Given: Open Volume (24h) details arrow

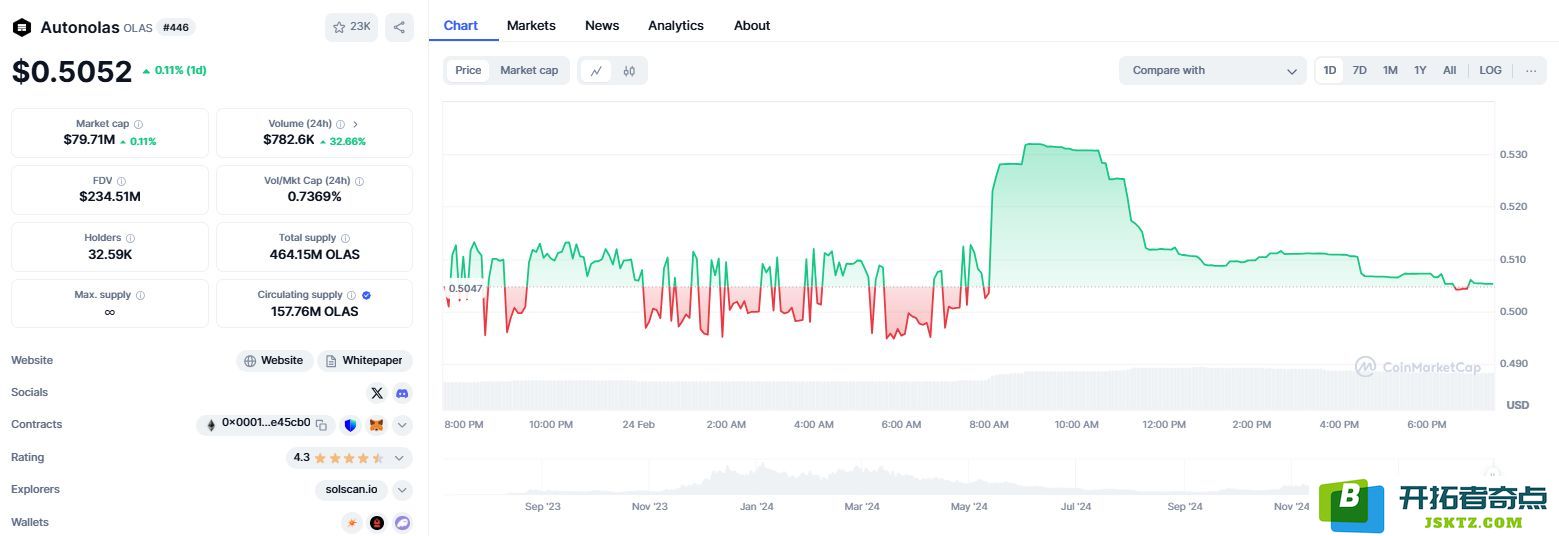Looking at the screenshot, I should pyautogui.click(x=355, y=124).
